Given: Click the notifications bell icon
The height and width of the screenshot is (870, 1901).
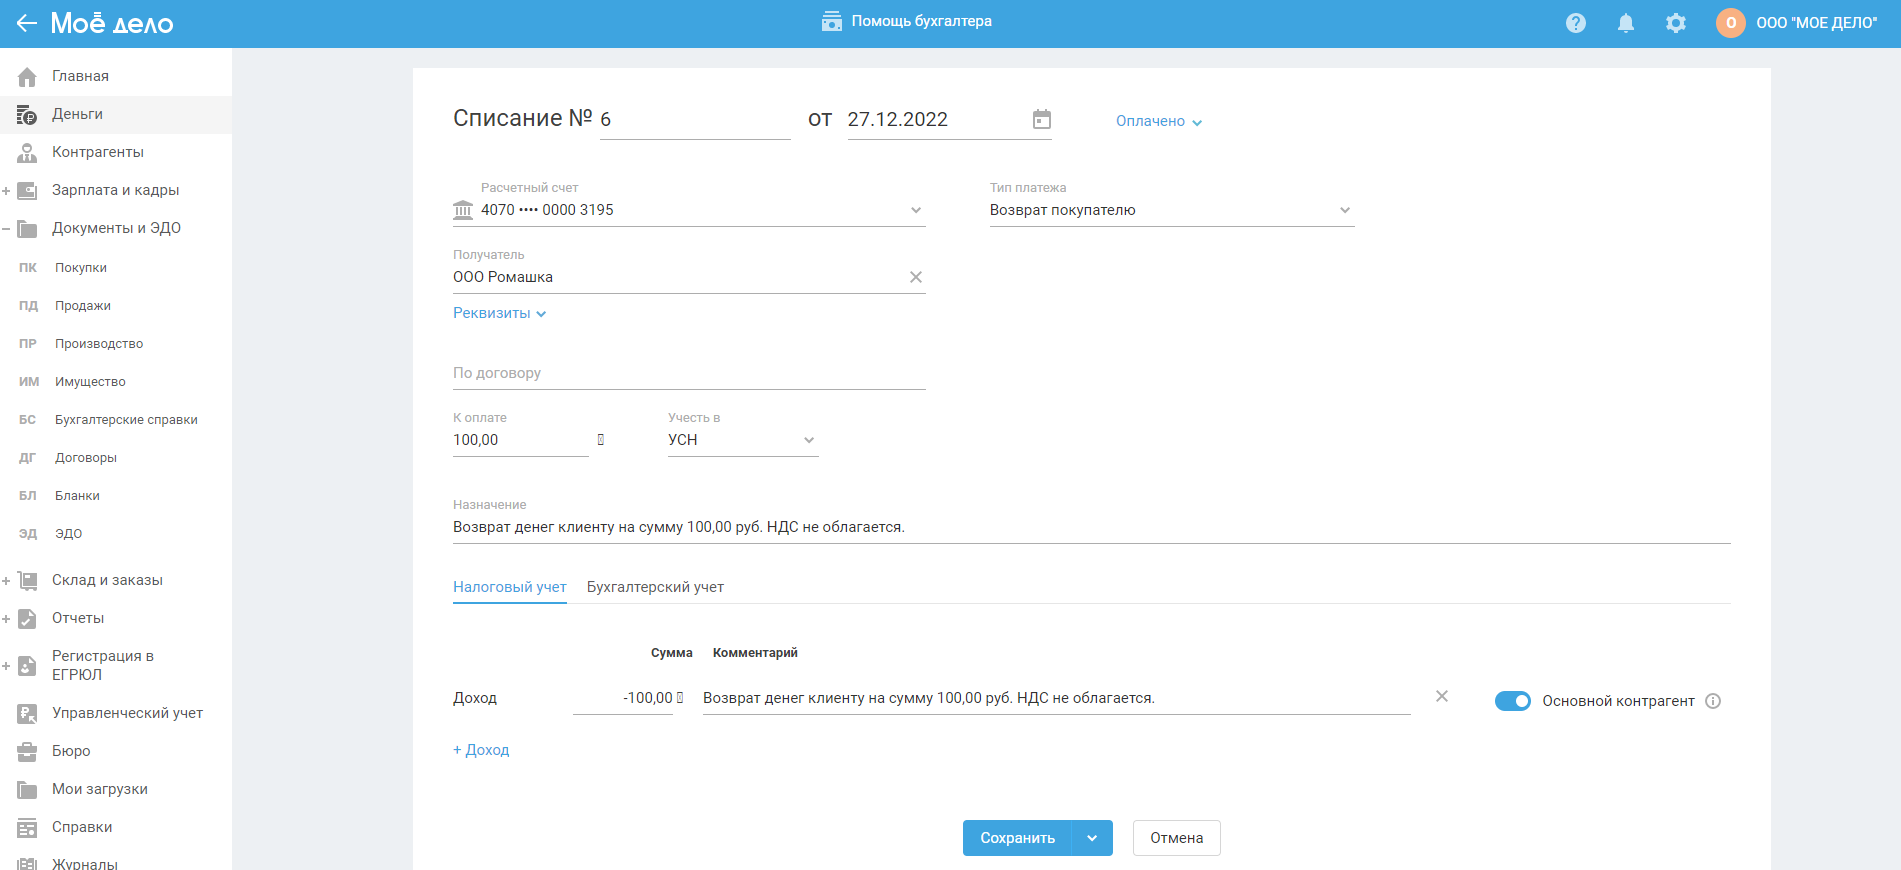Looking at the screenshot, I should coord(1625,23).
